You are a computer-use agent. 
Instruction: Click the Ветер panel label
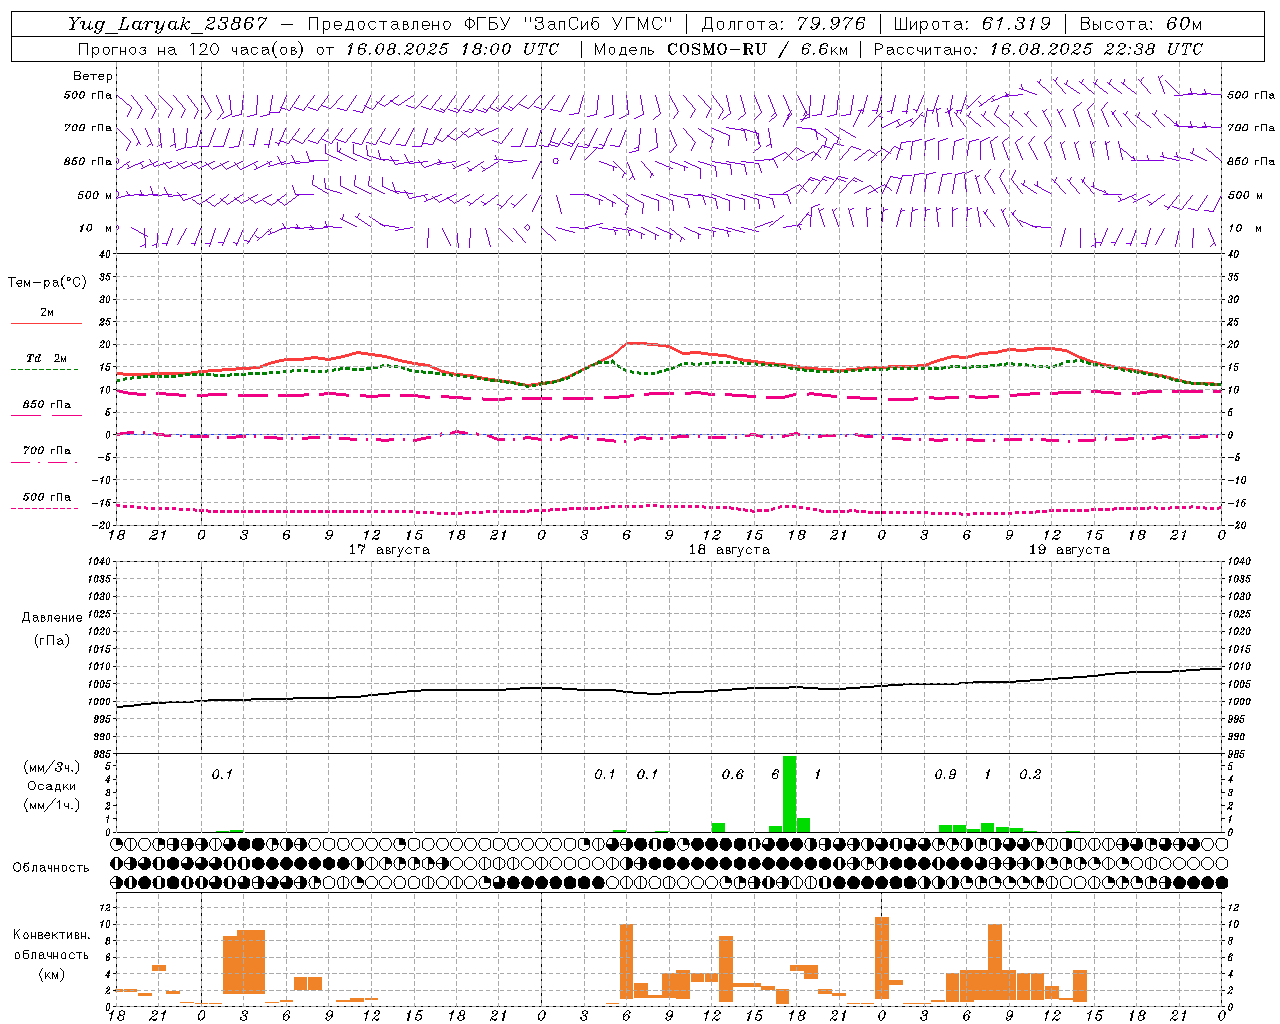[x=92, y=76]
